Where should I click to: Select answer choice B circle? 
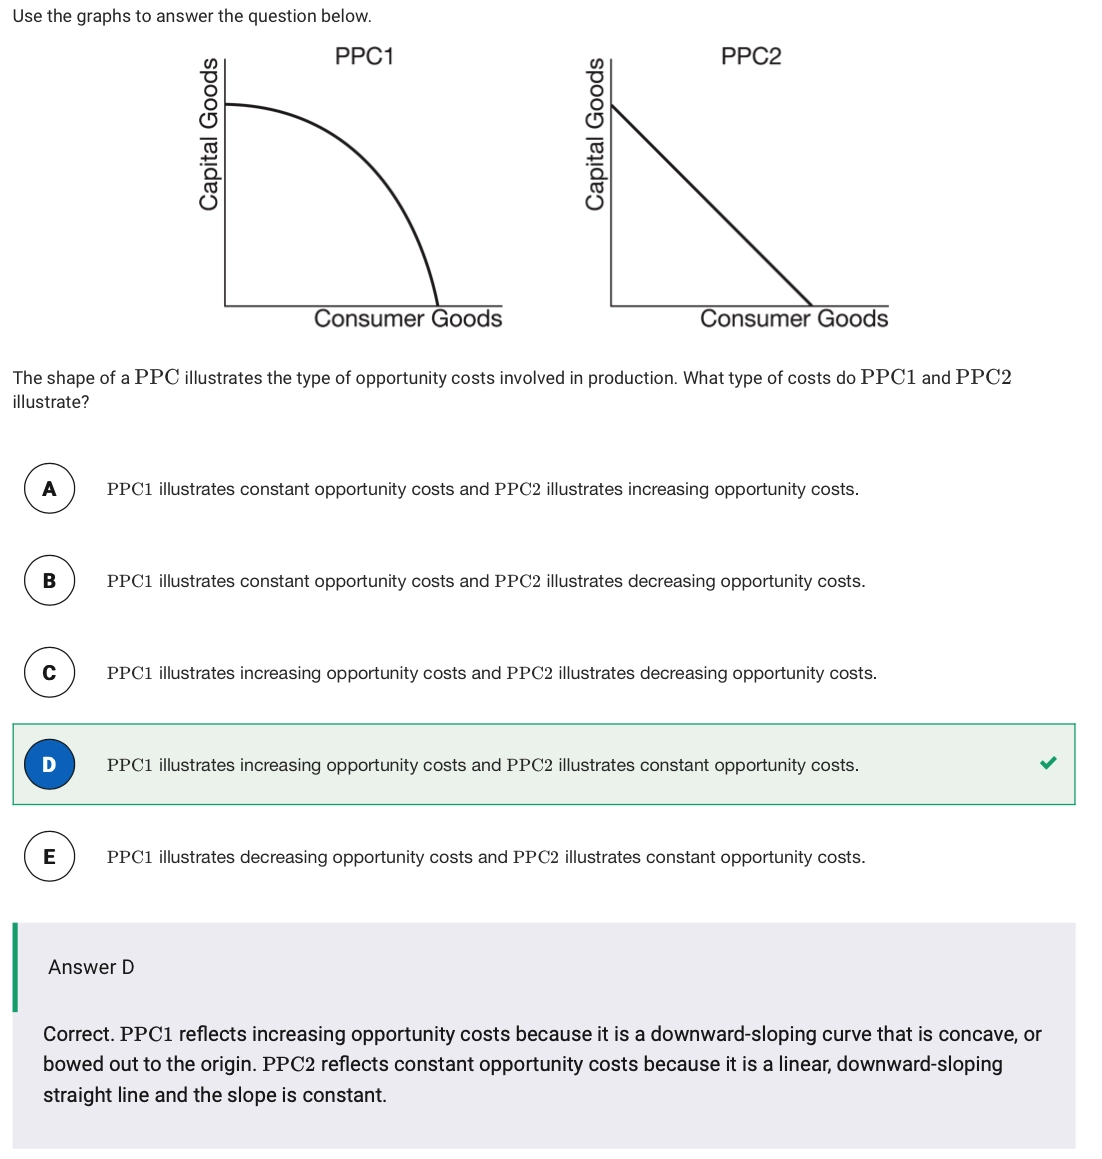click(49, 581)
